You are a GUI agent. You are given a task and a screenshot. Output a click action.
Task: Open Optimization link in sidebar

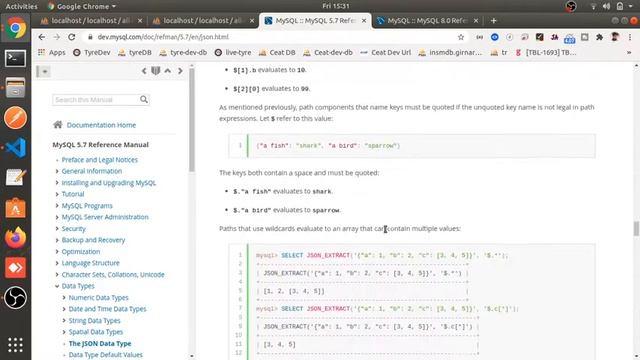click(x=81, y=251)
